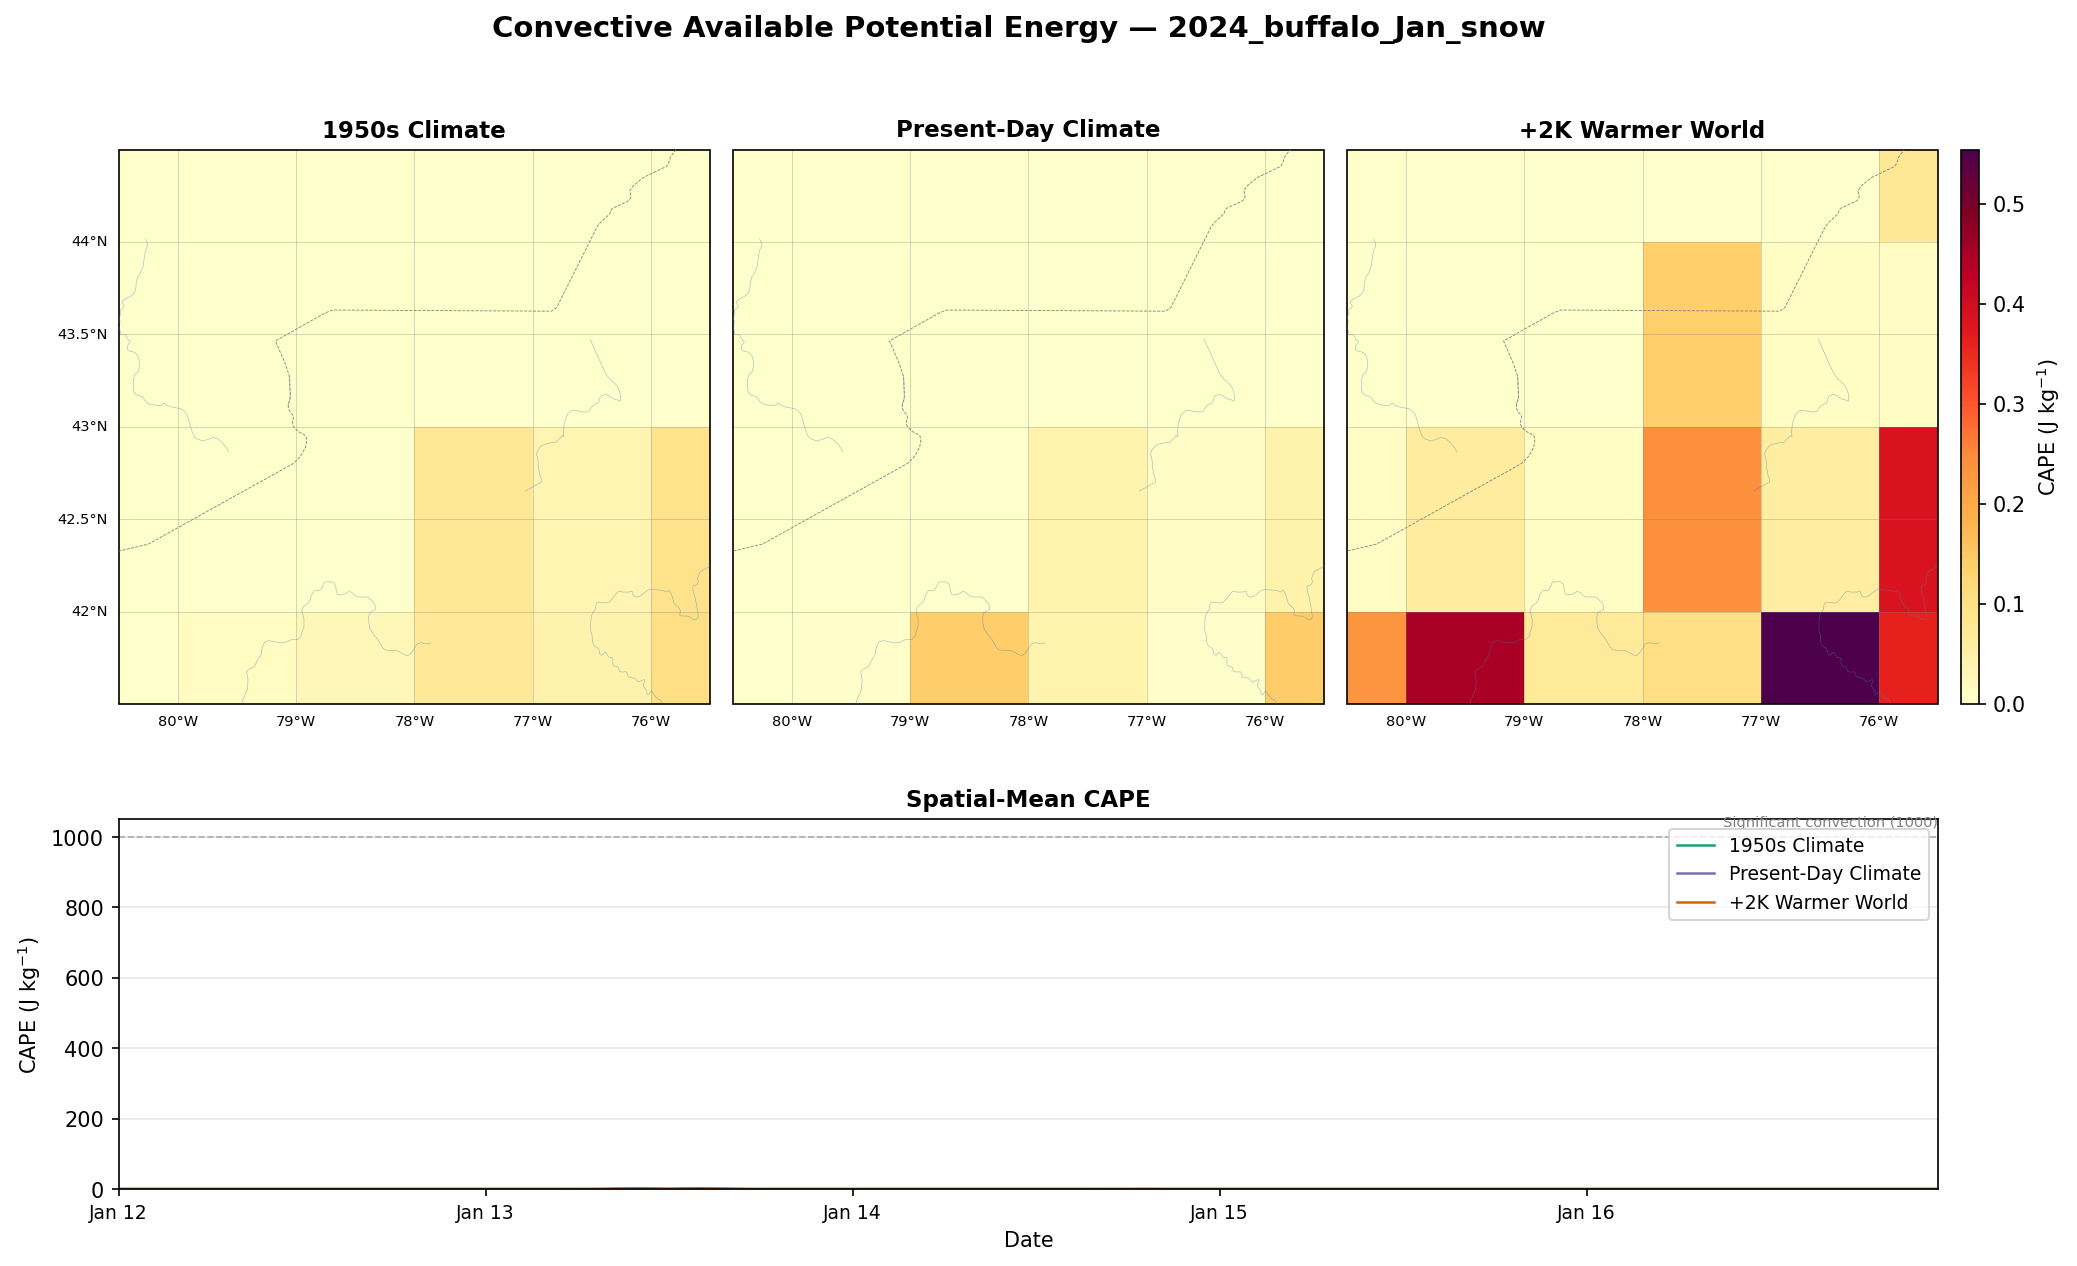Click the Jan 12 tick label
The image size is (2077, 1266).
click(118, 1214)
